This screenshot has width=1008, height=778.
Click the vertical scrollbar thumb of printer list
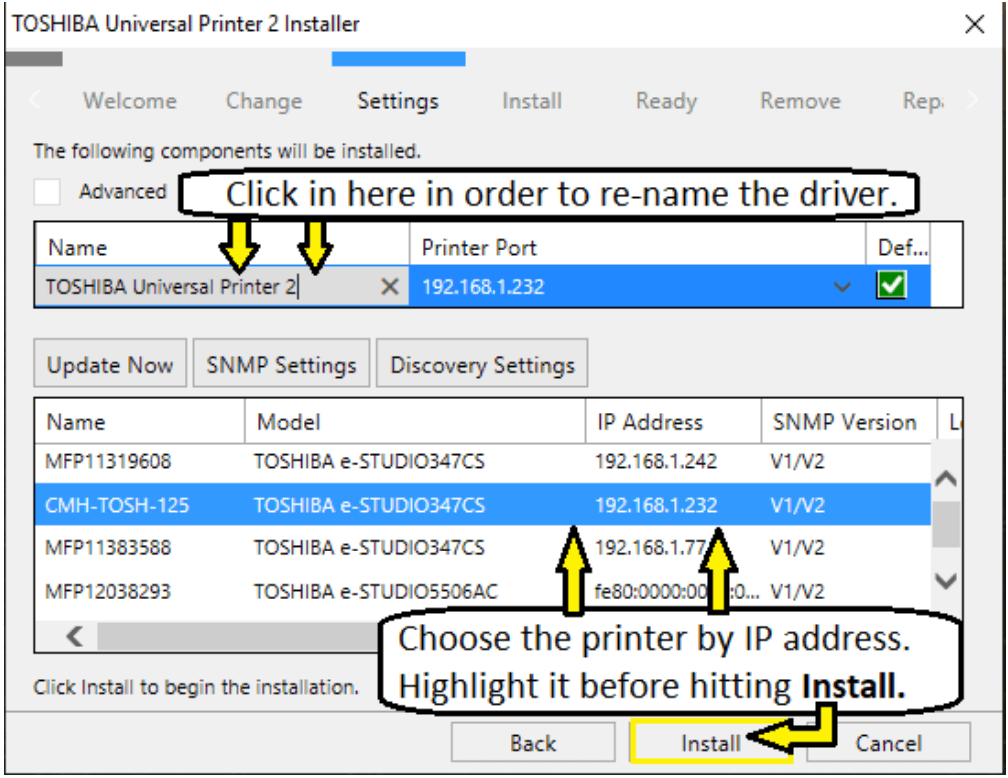coord(946,525)
